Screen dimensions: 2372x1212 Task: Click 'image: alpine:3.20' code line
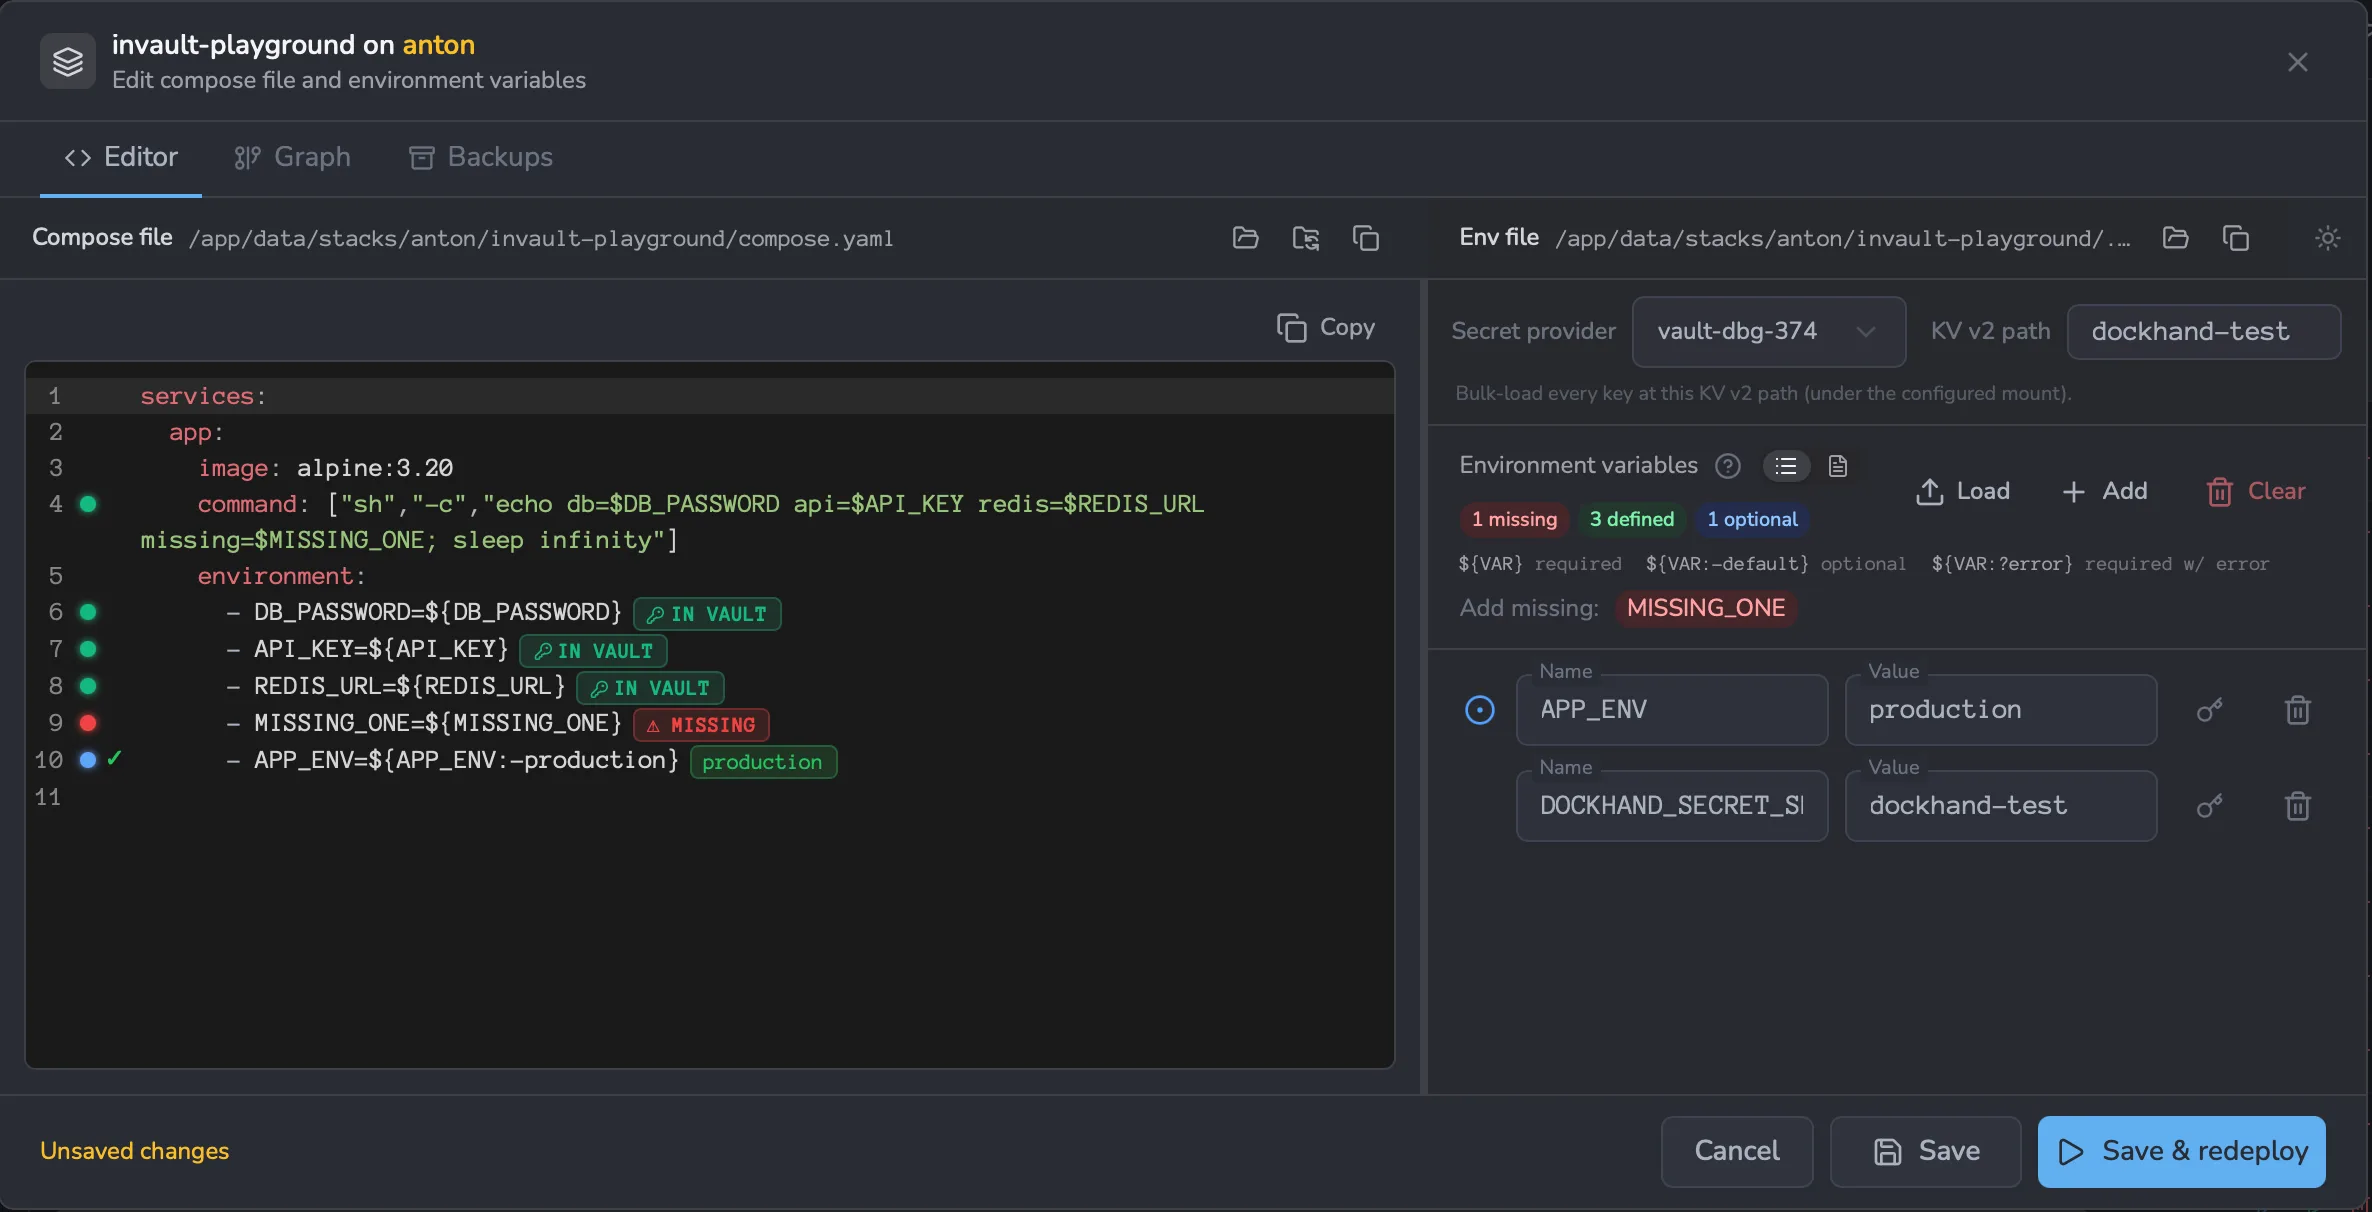click(325, 468)
